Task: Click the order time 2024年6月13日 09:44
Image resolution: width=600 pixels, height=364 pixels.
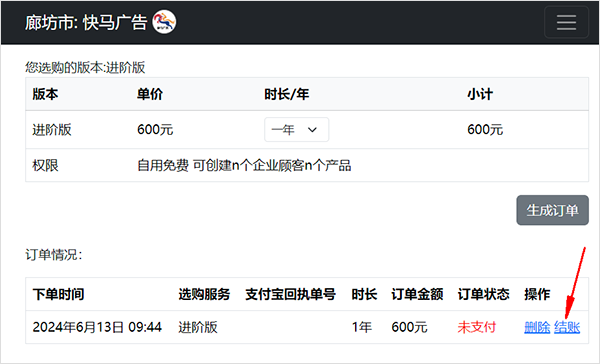Action: click(97, 327)
